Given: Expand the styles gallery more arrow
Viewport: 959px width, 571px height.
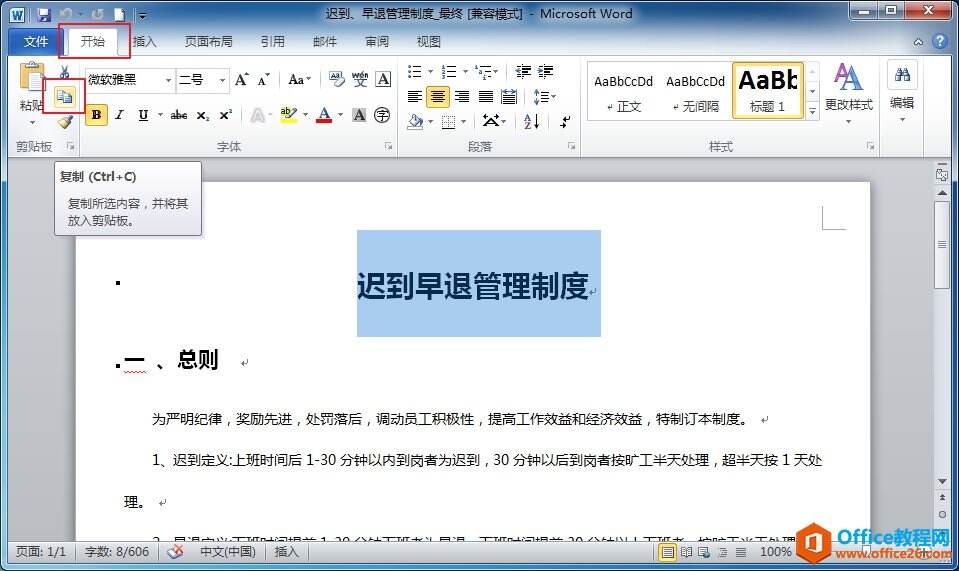Looking at the screenshot, I should tap(812, 111).
